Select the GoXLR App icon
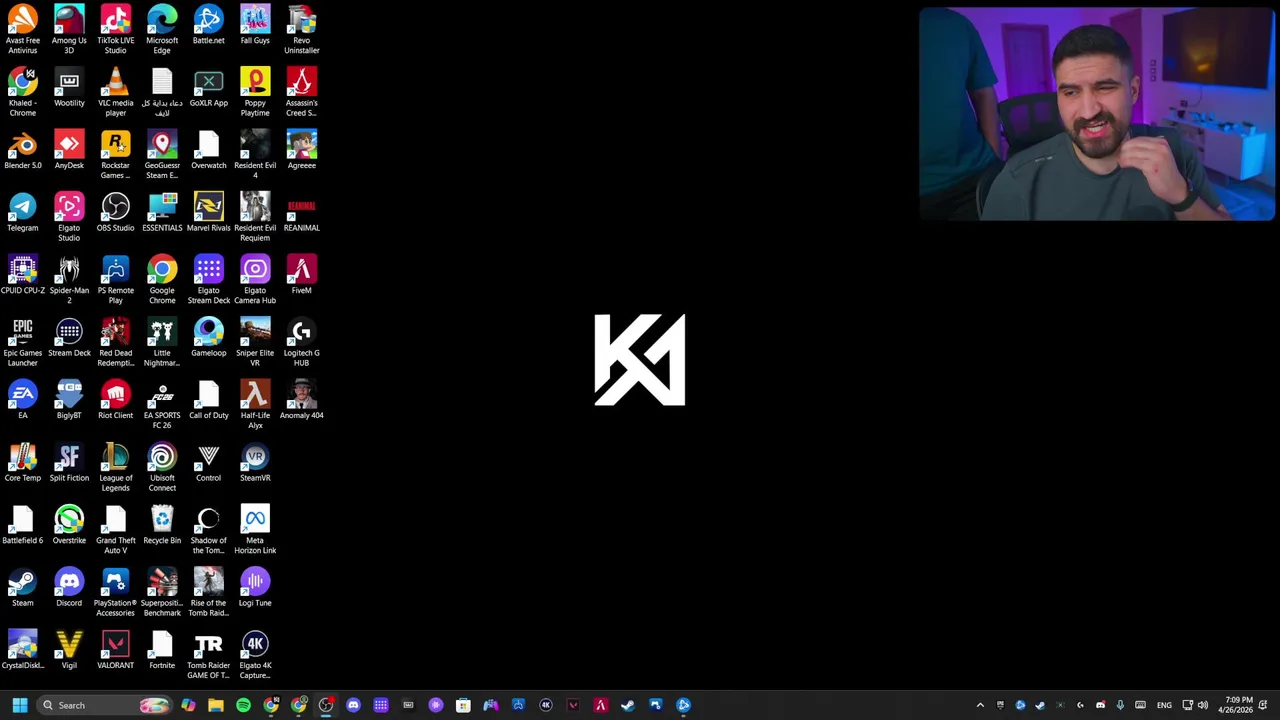The image size is (1280, 720). pos(208,88)
